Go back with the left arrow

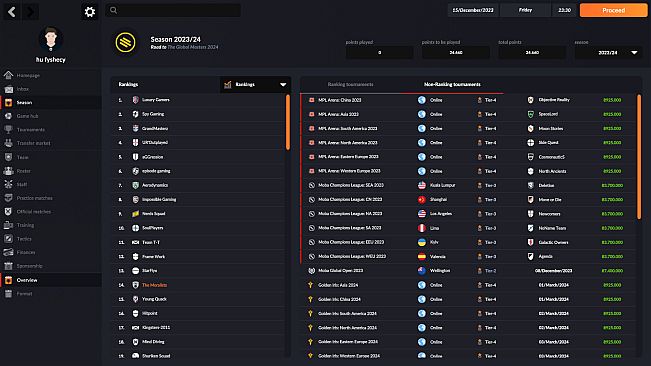click(12, 12)
